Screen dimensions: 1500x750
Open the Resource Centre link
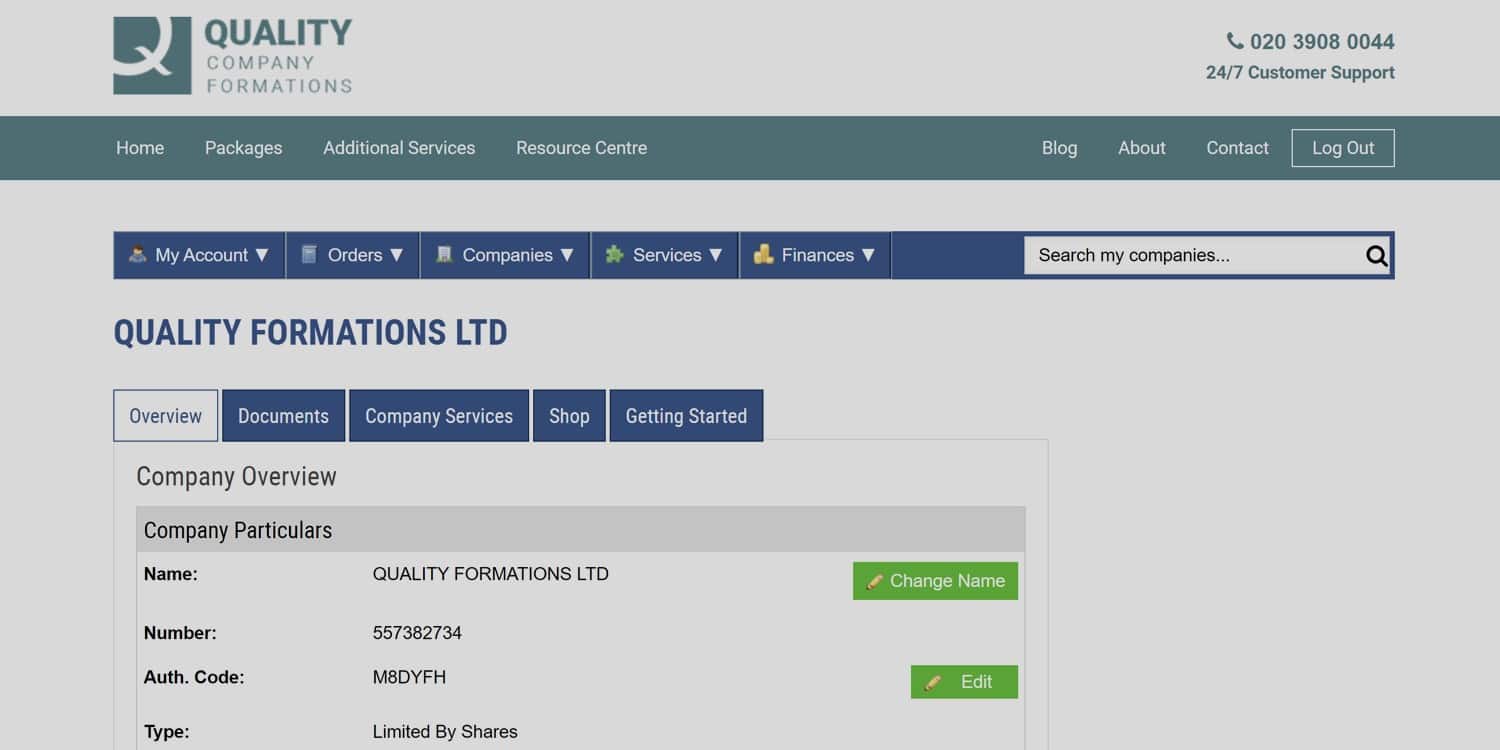[x=581, y=148]
